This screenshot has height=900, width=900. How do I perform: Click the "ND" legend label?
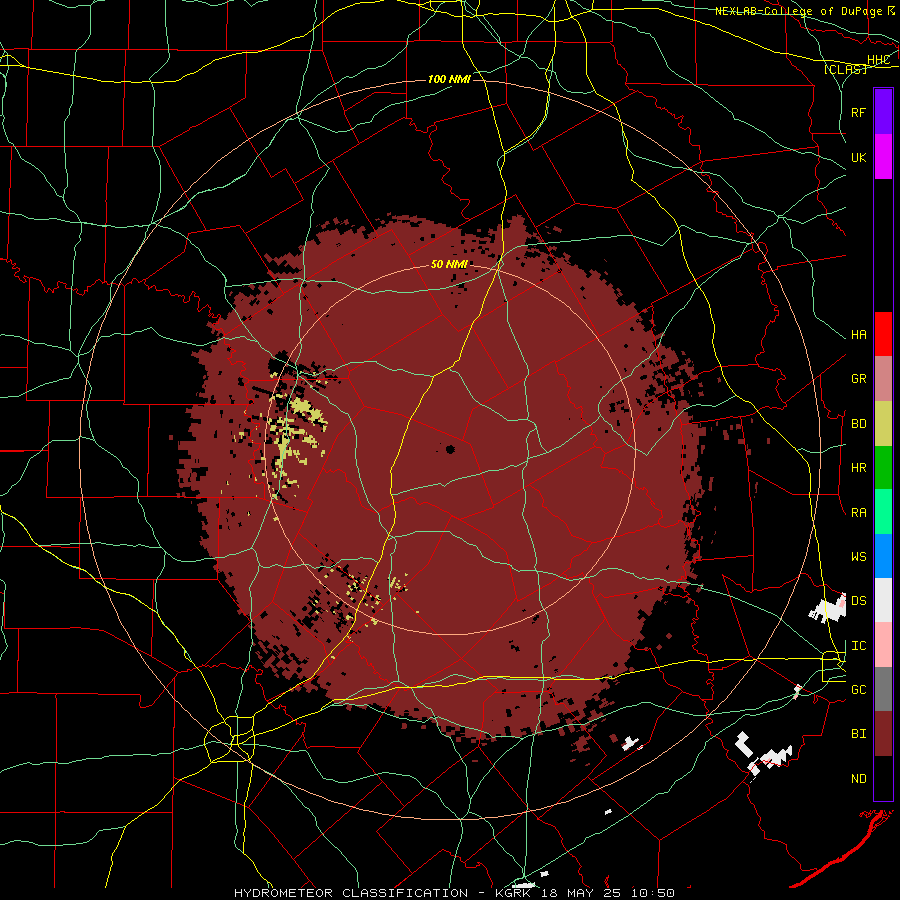(x=859, y=779)
